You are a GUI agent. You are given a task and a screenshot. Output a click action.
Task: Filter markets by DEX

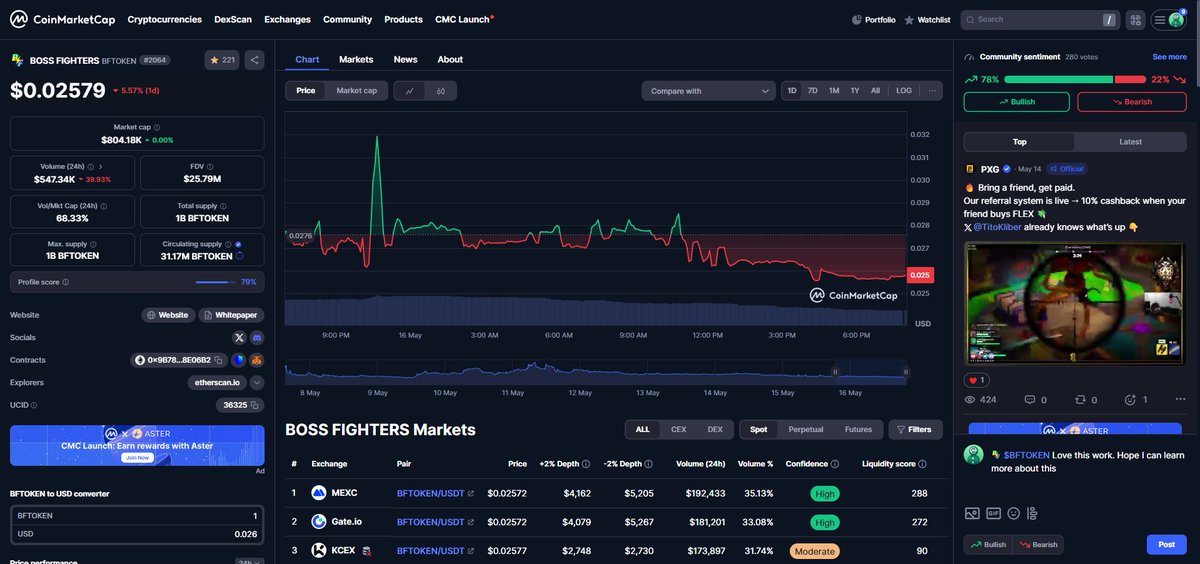coord(715,430)
